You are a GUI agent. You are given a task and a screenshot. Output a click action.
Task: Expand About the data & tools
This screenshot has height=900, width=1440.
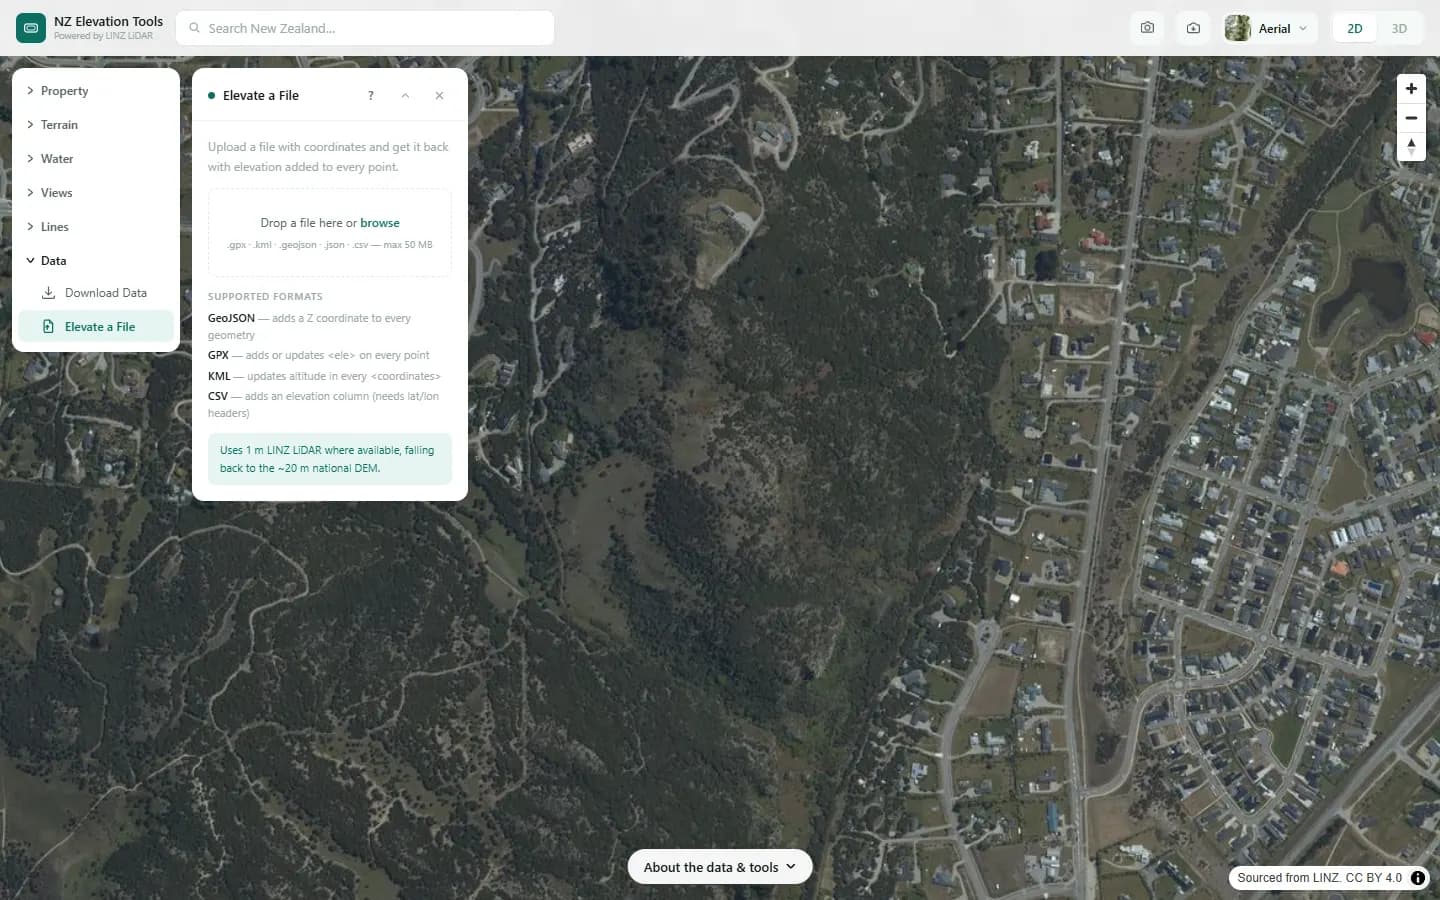(720, 867)
